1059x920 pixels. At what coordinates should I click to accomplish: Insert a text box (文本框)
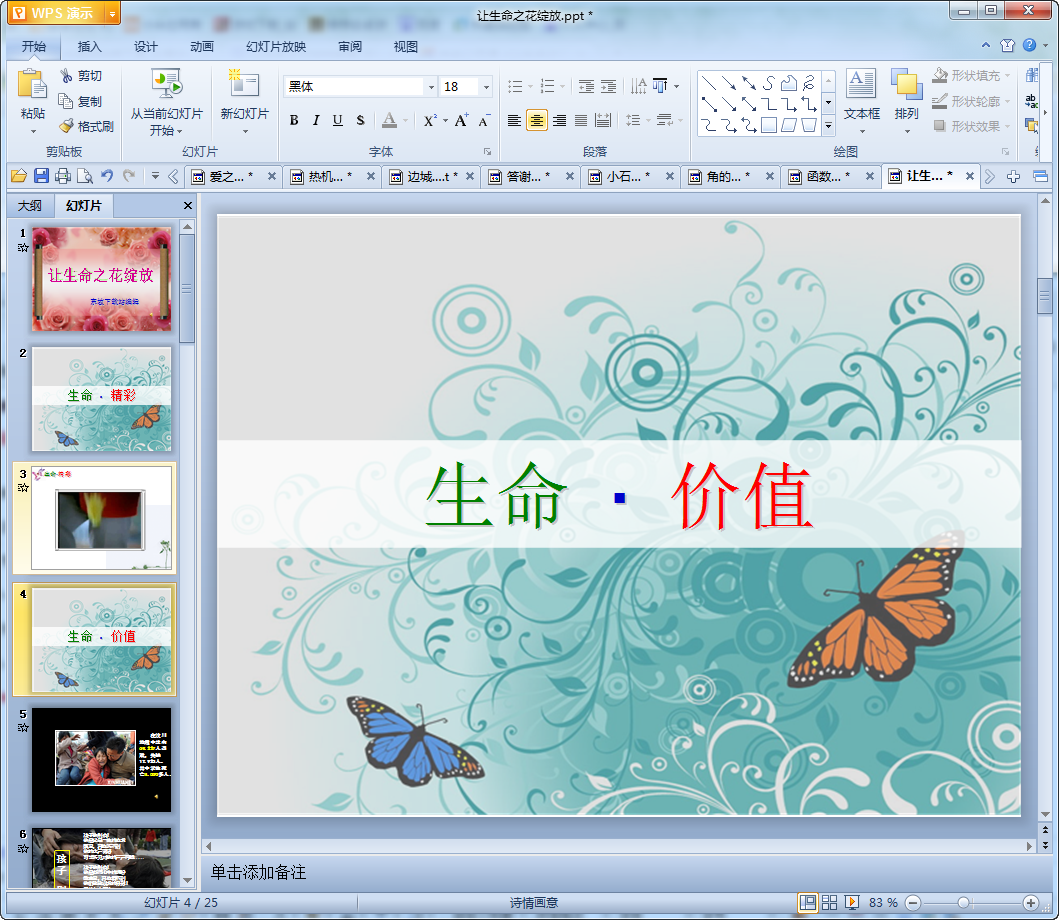[861, 95]
